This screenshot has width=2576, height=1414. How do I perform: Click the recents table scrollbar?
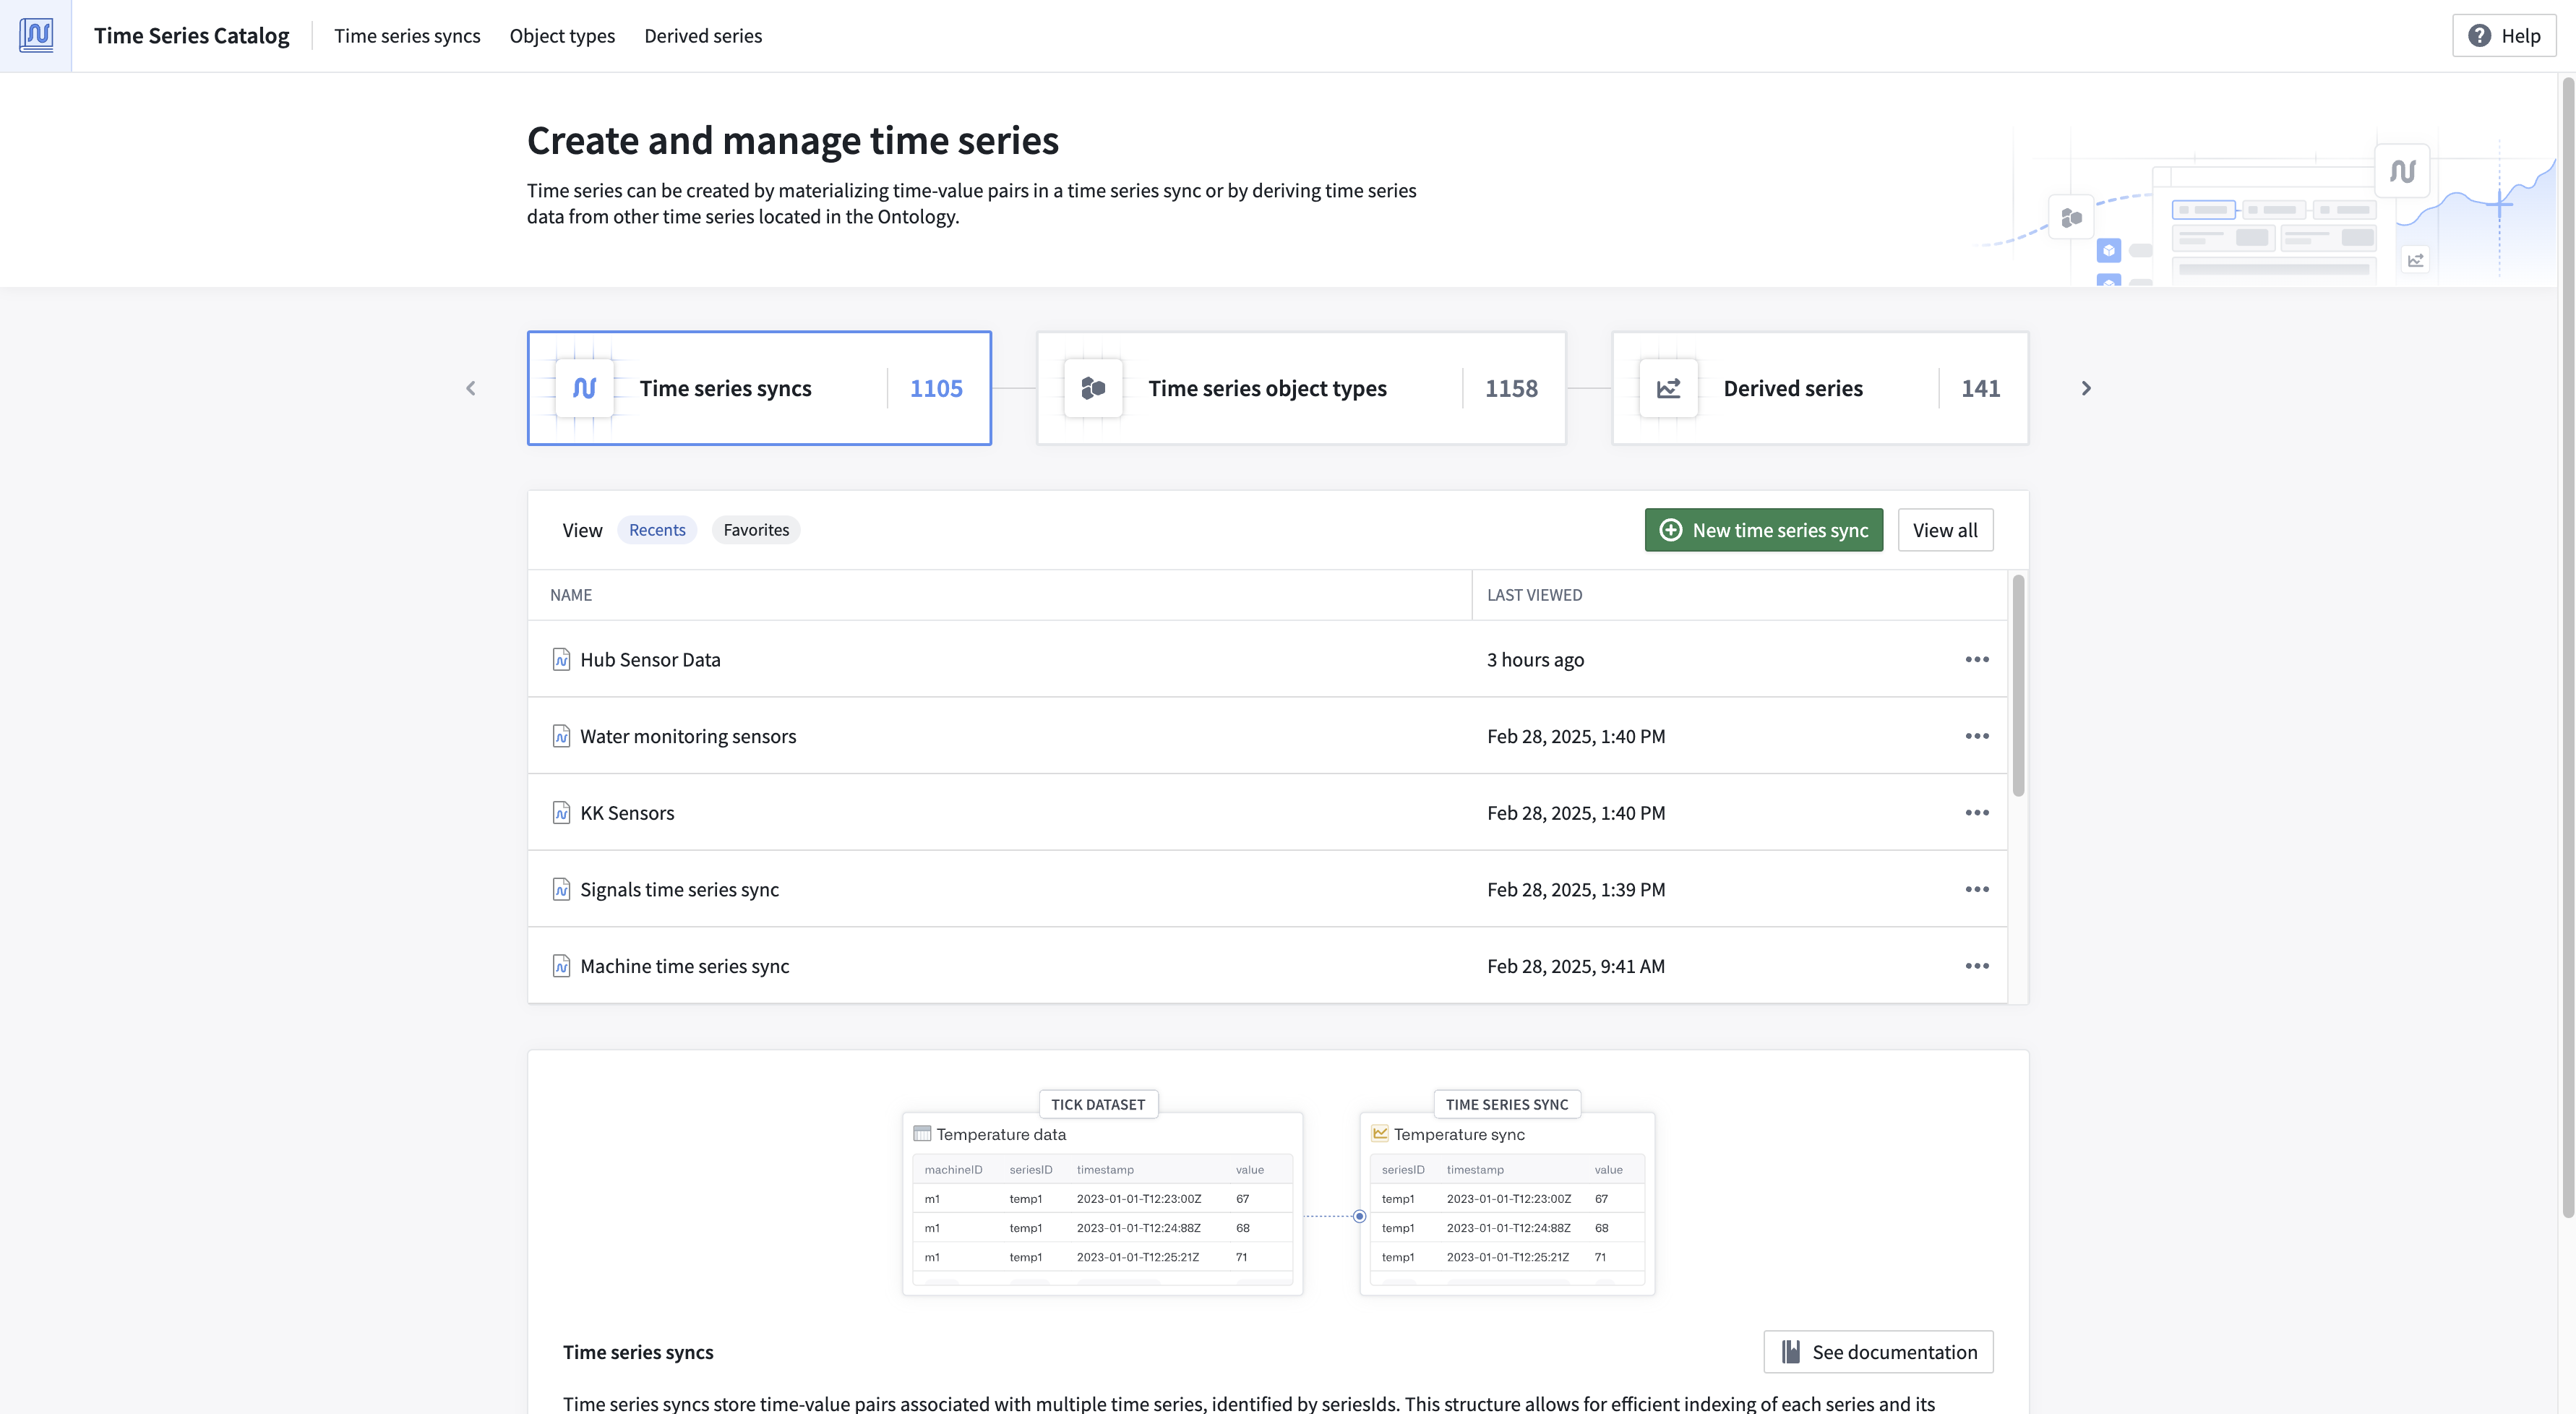[2018, 686]
